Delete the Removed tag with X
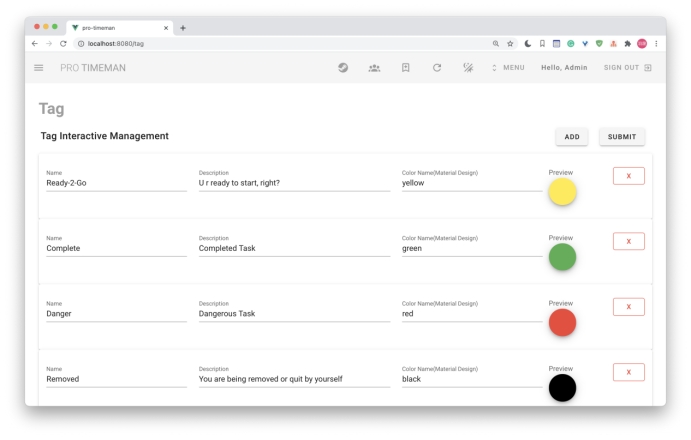This screenshot has width=691, height=440. [629, 372]
